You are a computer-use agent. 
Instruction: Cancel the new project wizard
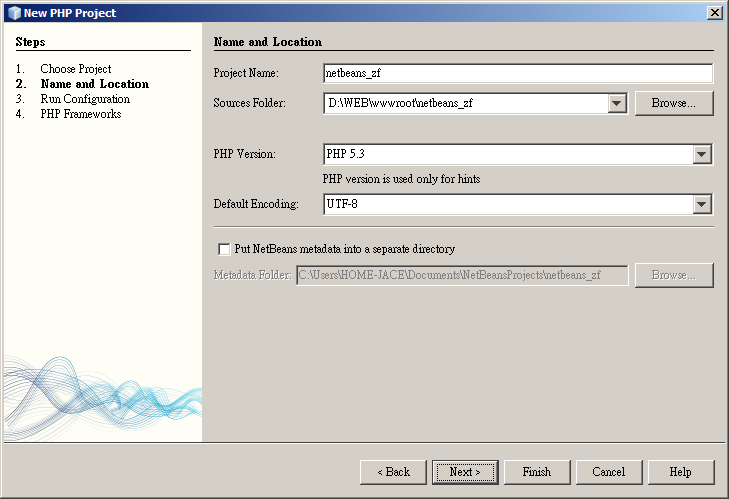tap(609, 472)
